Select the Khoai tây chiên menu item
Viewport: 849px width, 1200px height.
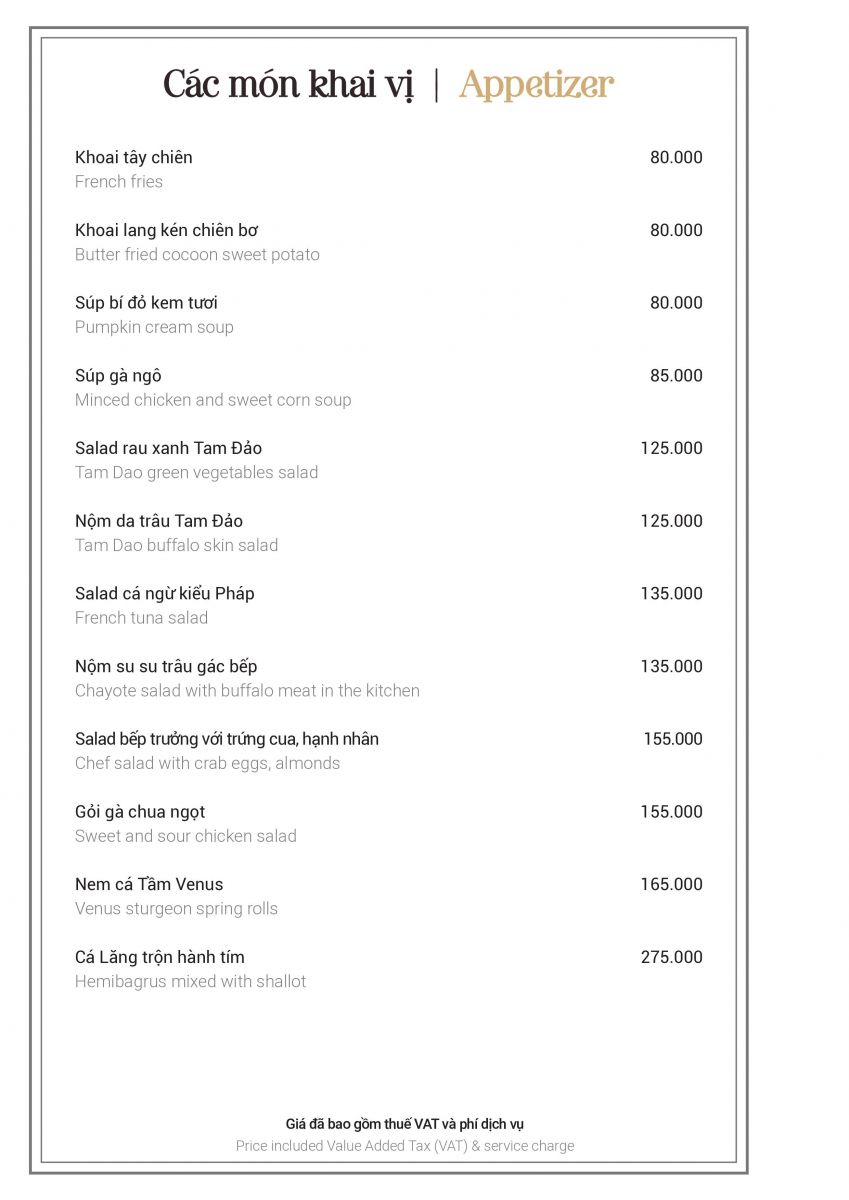(134, 157)
